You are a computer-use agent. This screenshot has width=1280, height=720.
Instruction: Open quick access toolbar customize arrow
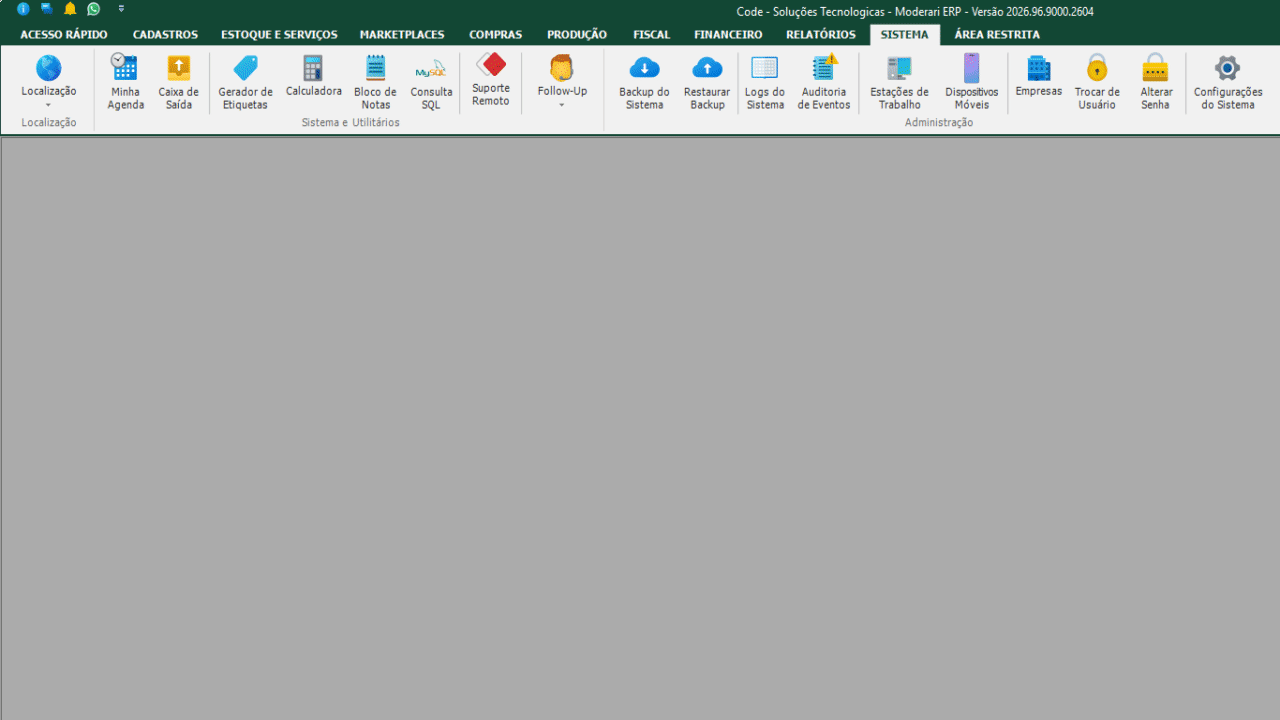121,9
